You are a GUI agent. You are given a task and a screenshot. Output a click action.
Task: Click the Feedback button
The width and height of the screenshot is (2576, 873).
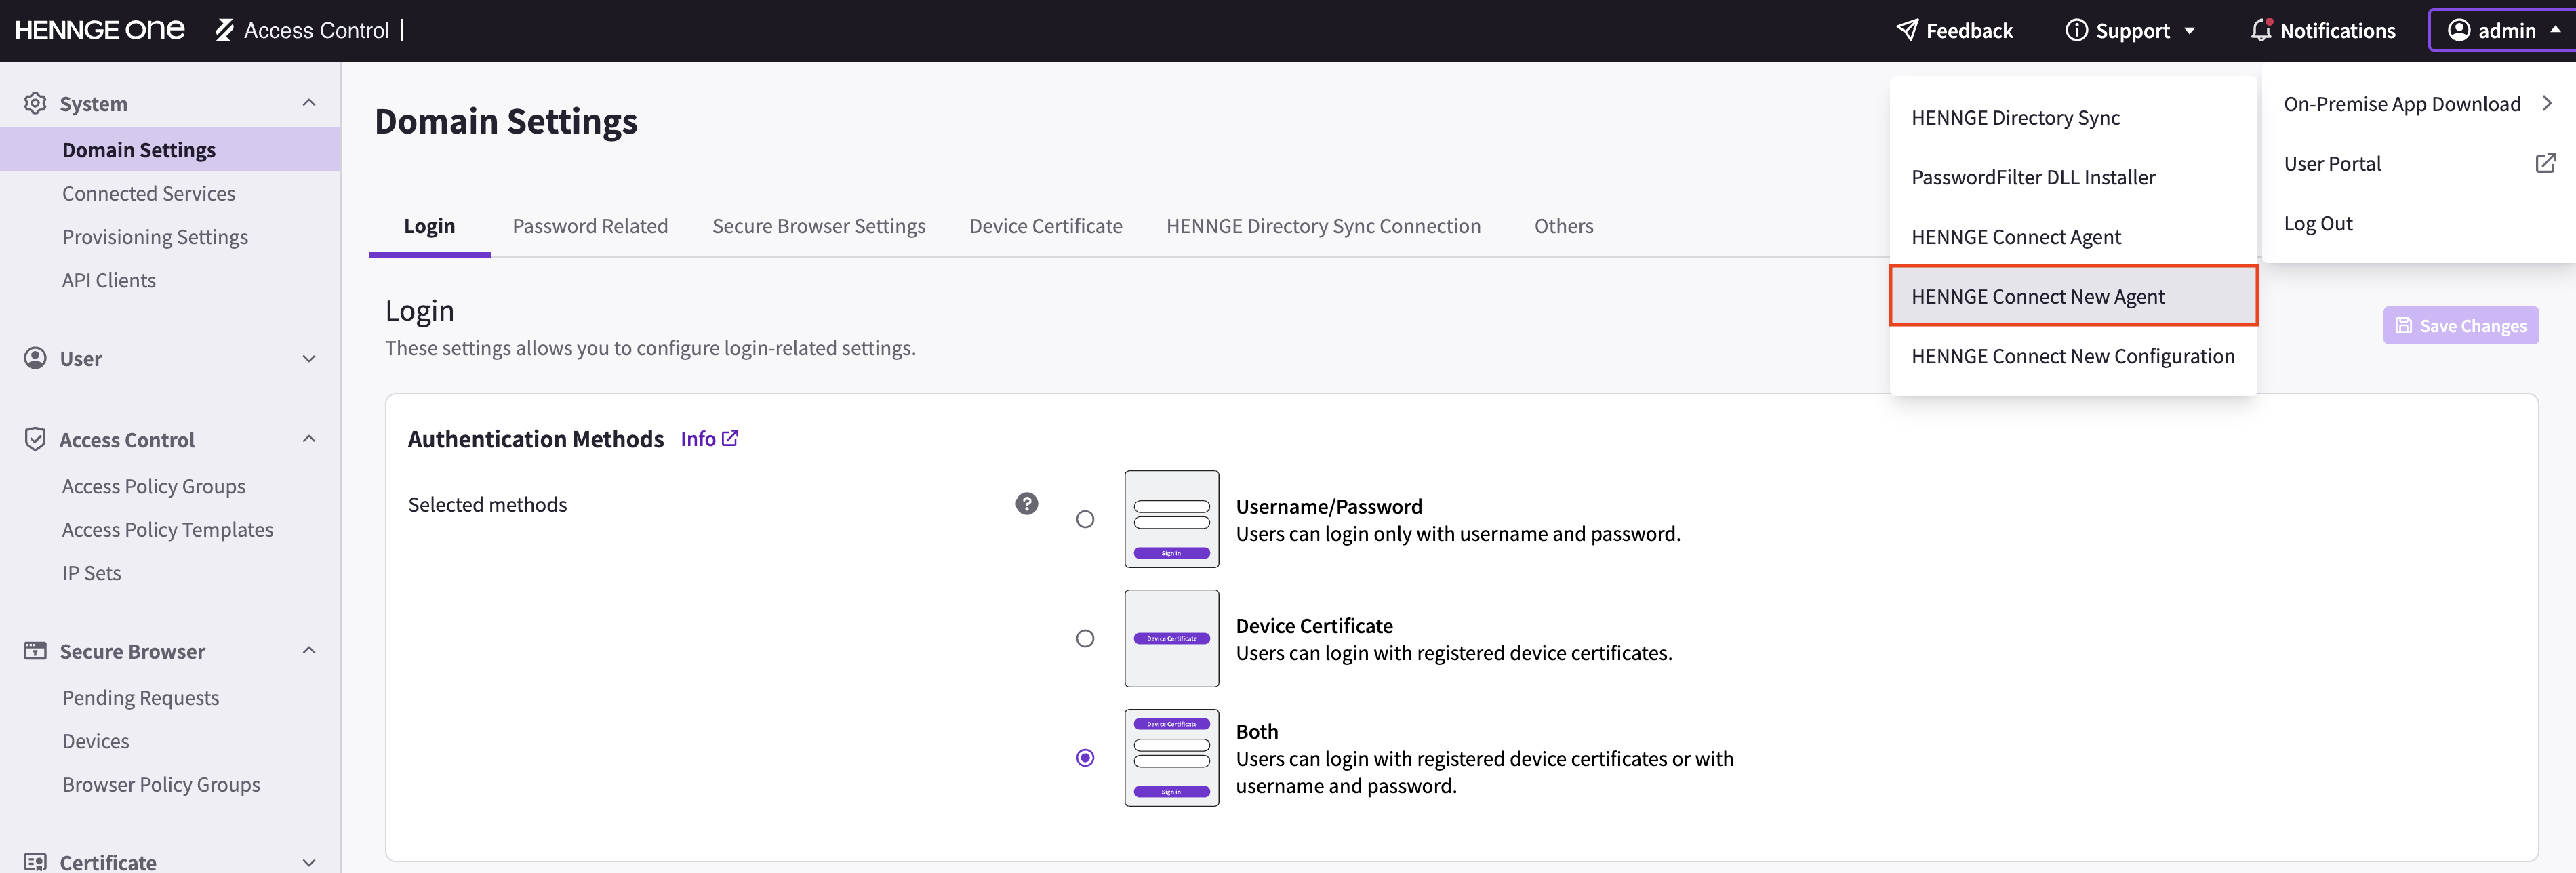pos(1954,30)
